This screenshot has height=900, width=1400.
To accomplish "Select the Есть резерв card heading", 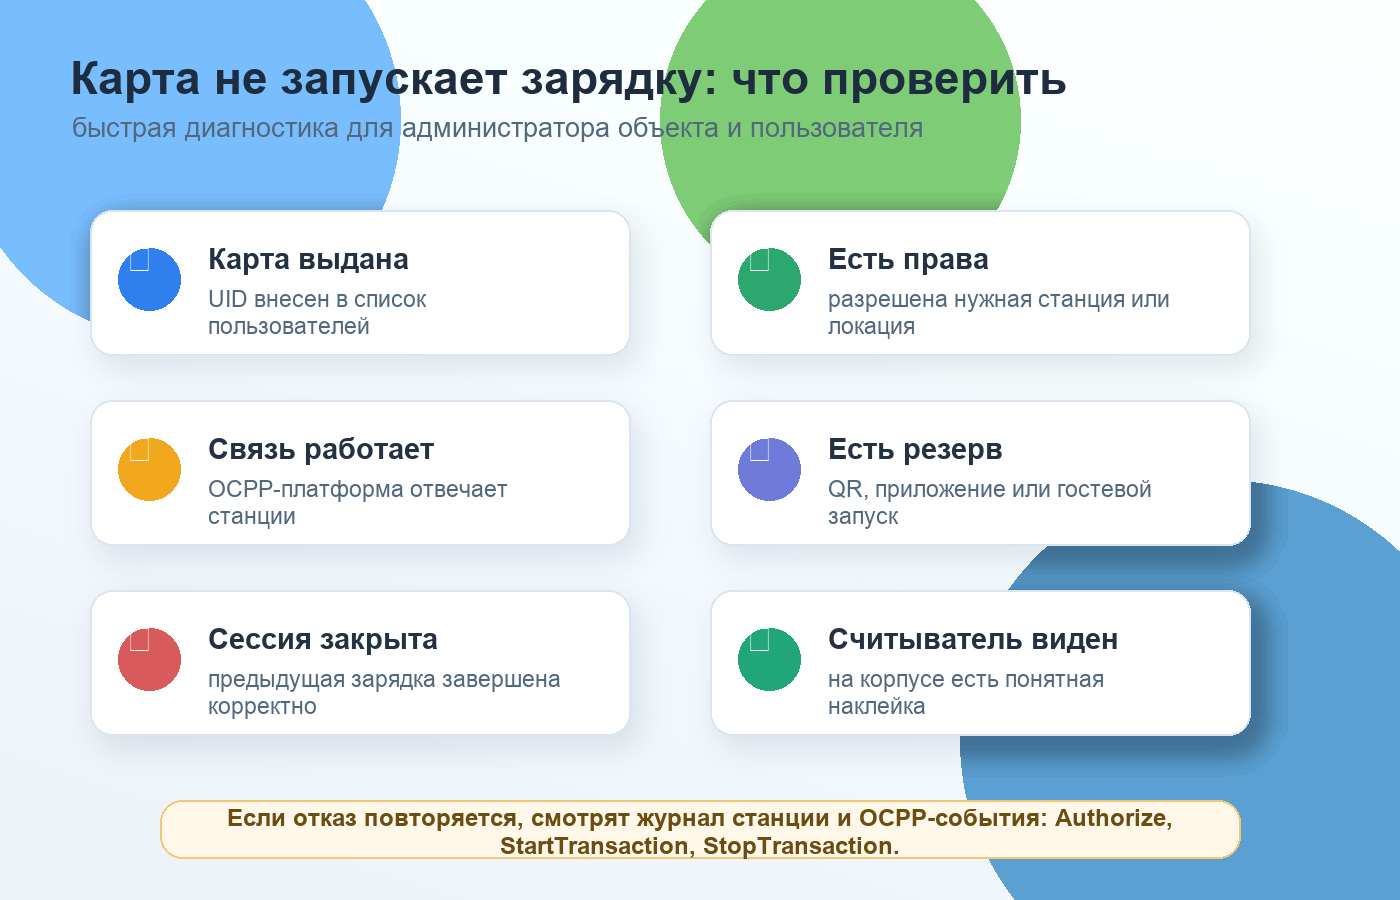I will (915, 449).
